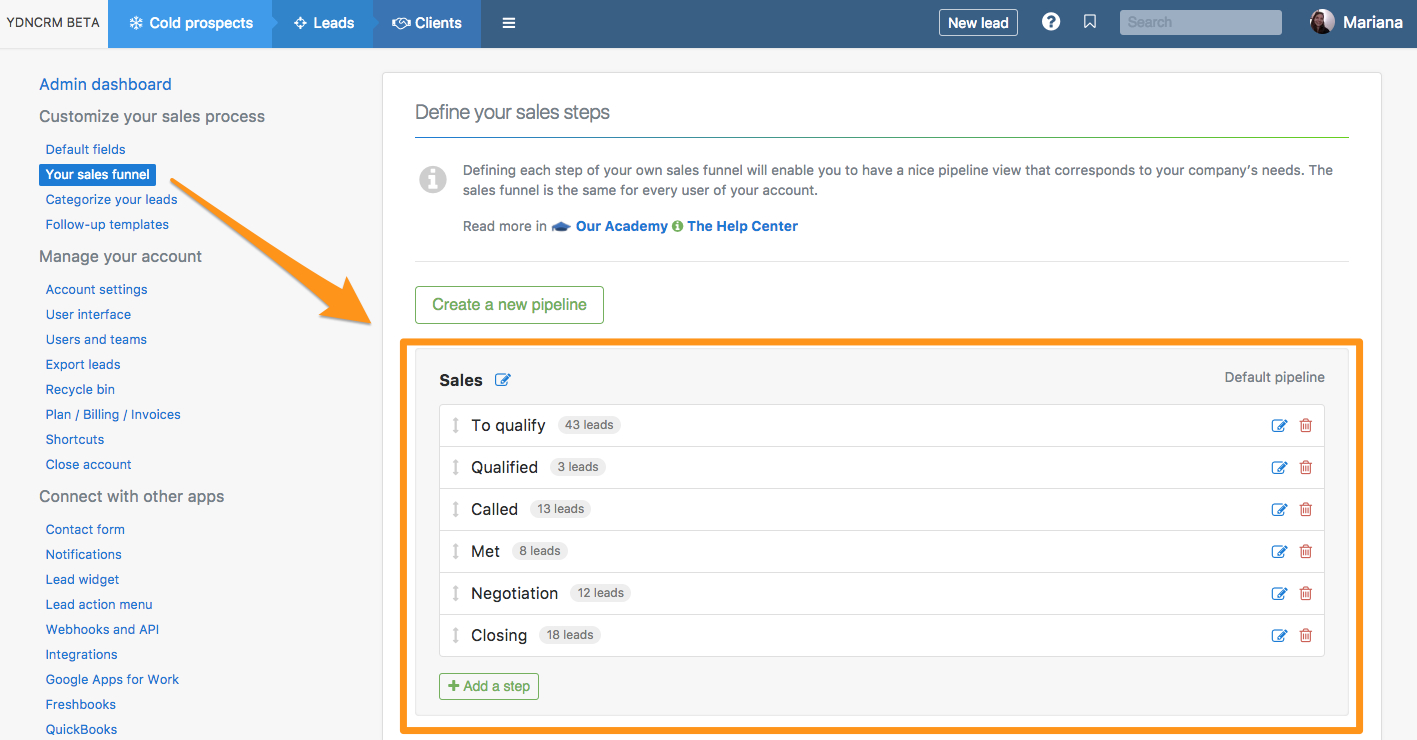Edit the Negotiation step
The height and width of the screenshot is (740, 1417).
point(1278,593)
